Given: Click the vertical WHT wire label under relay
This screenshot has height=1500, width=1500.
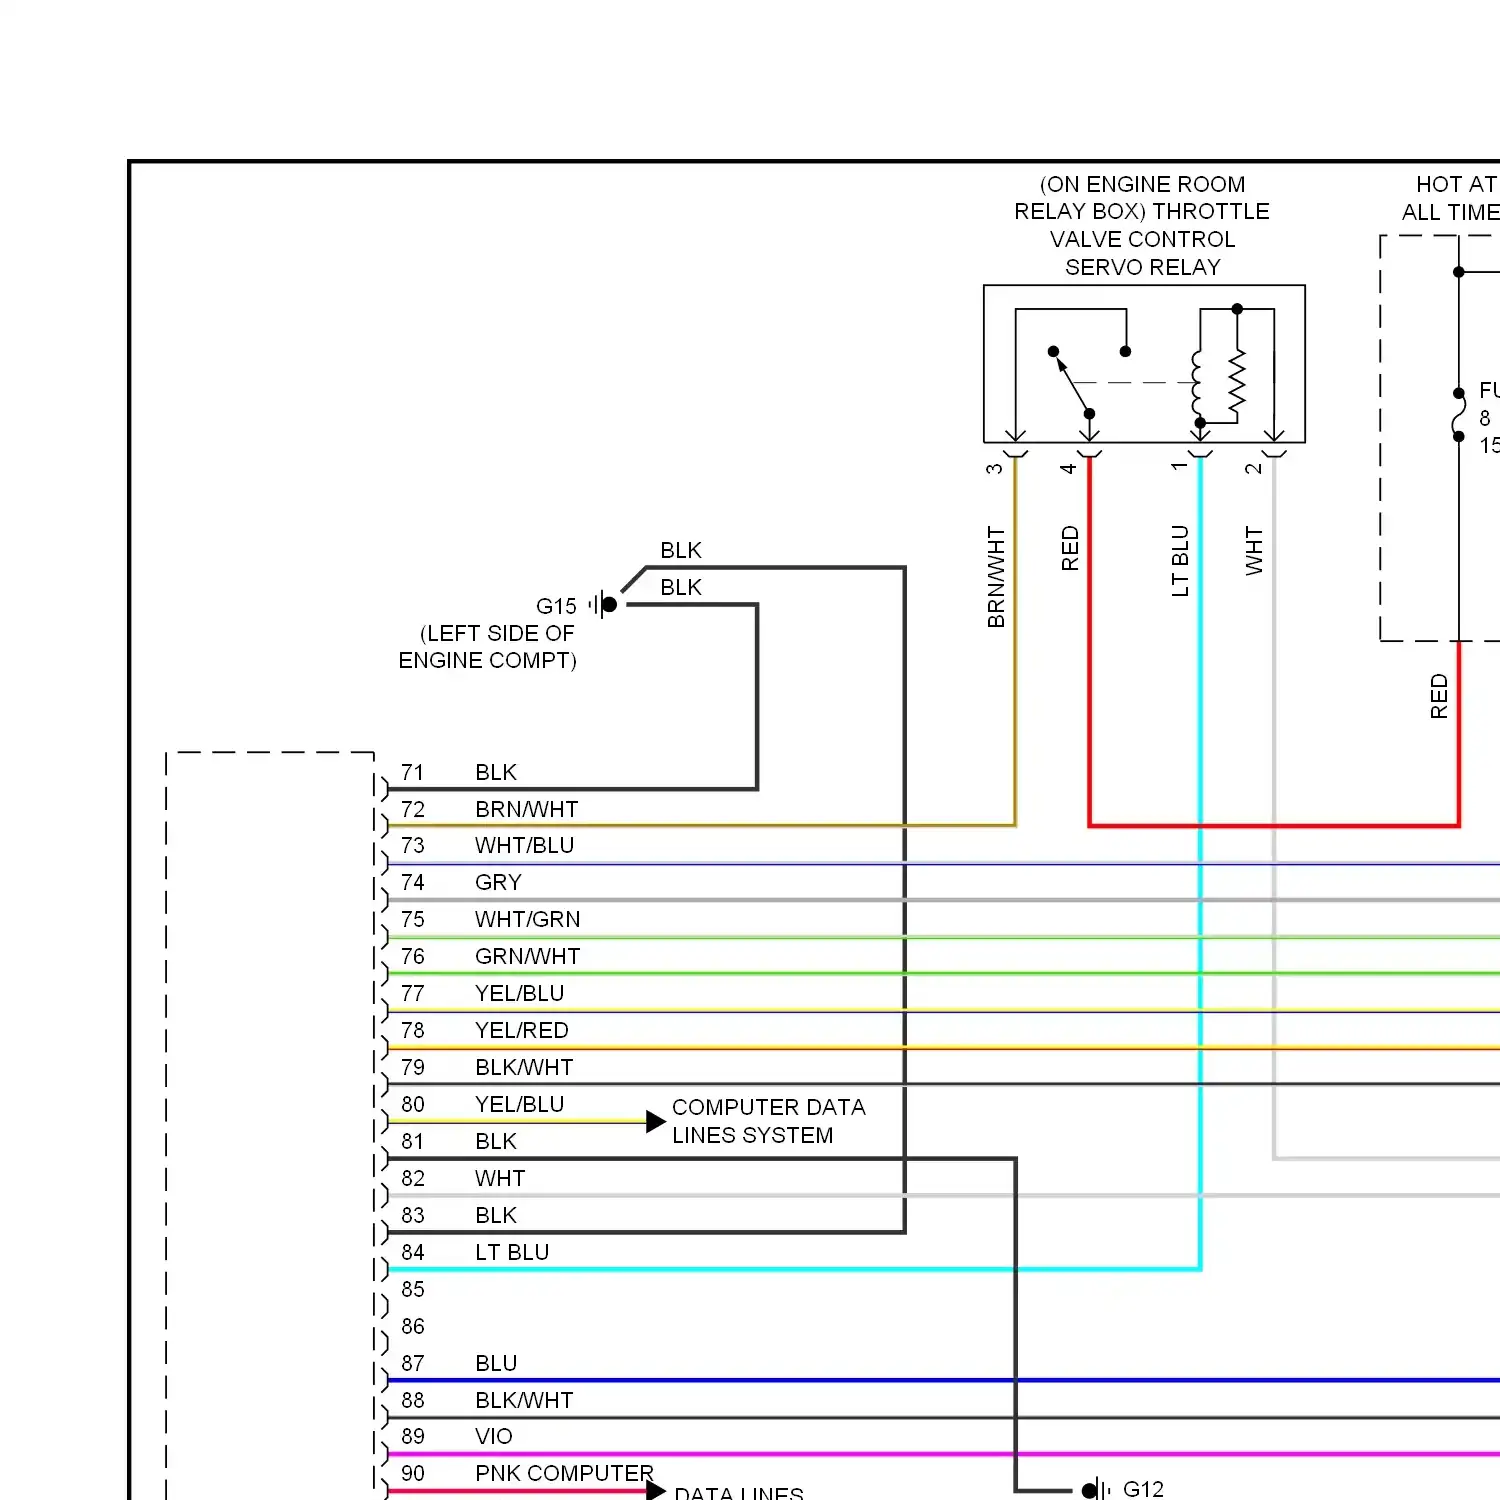Looking at the screenshot, I should coord(1254,551).
